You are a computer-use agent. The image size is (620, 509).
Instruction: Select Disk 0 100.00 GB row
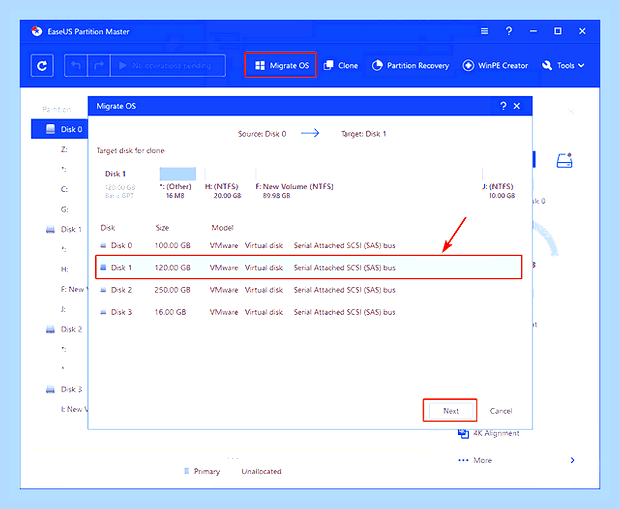[x=309, y=245]
